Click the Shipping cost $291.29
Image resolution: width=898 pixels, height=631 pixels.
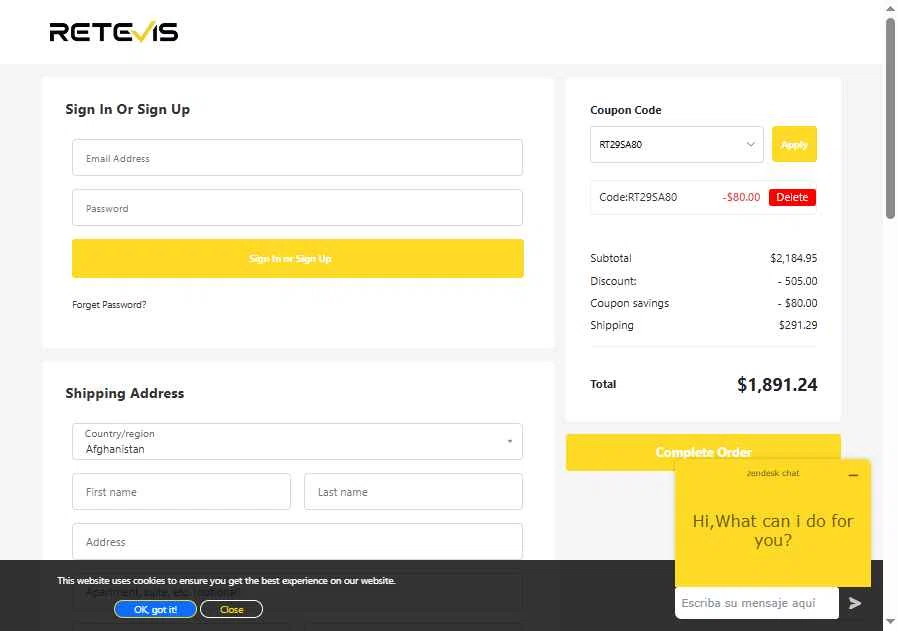[x=798, y=325]
